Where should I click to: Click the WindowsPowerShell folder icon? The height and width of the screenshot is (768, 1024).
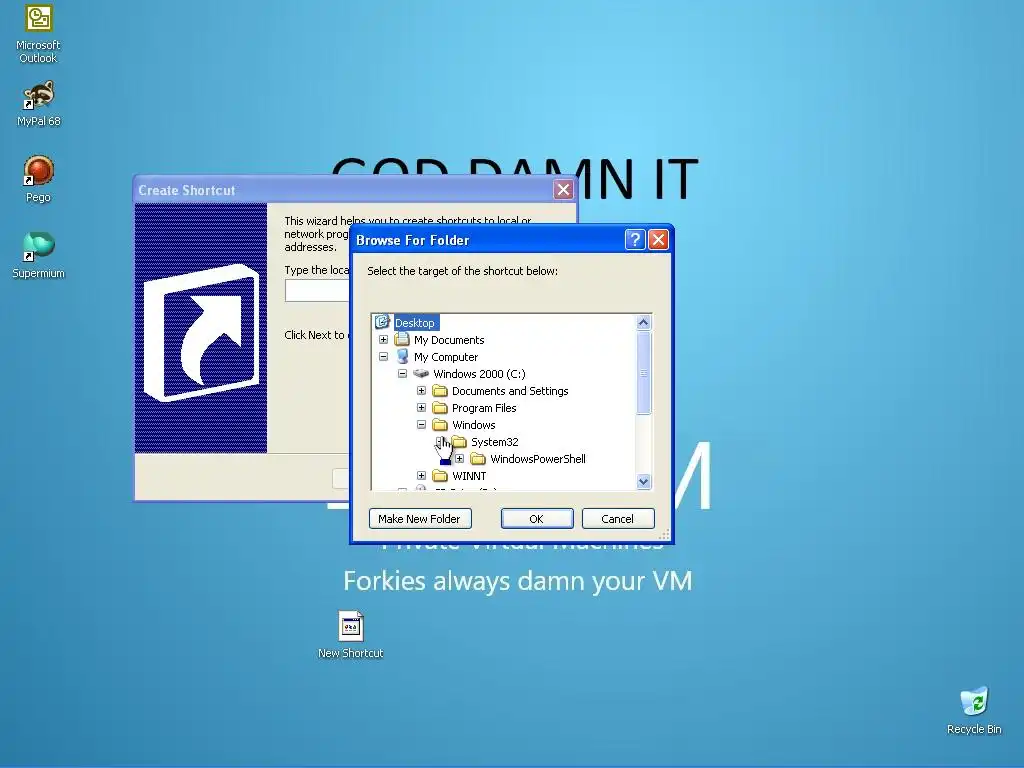[478, 458]
